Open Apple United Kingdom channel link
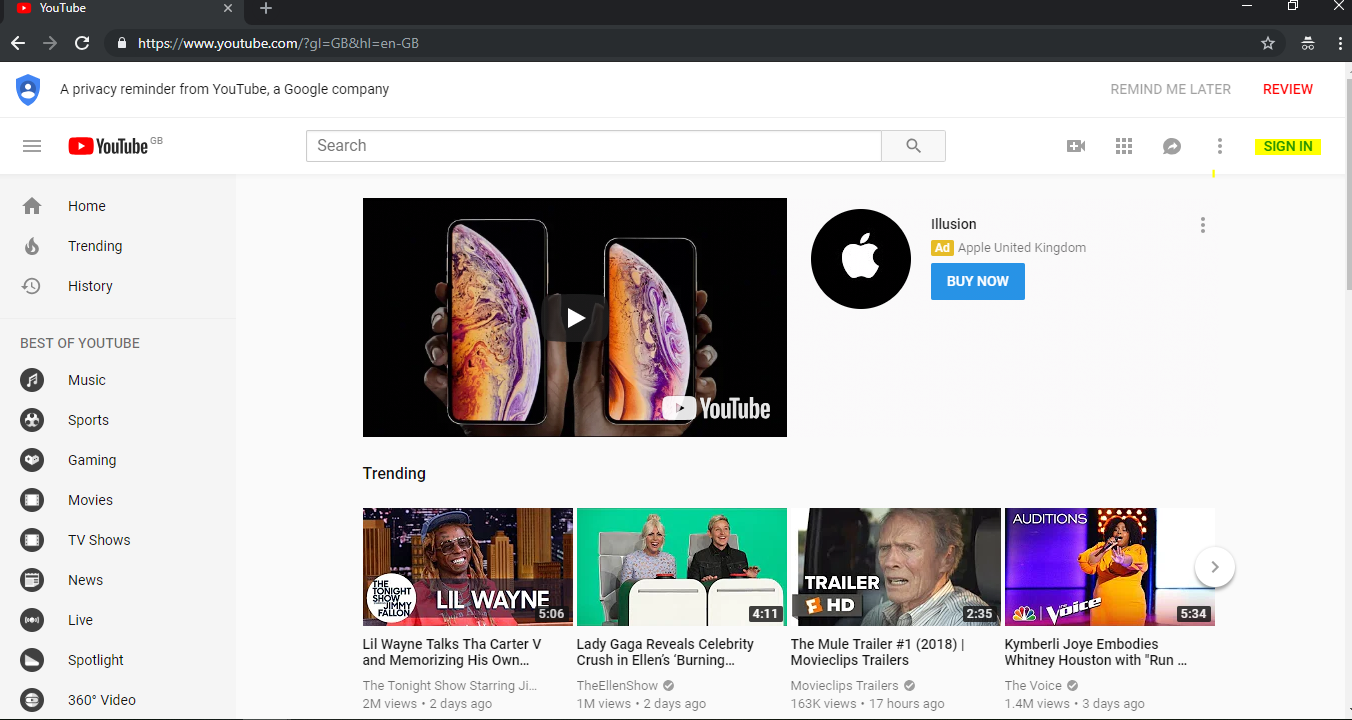 click(1022, 248)
